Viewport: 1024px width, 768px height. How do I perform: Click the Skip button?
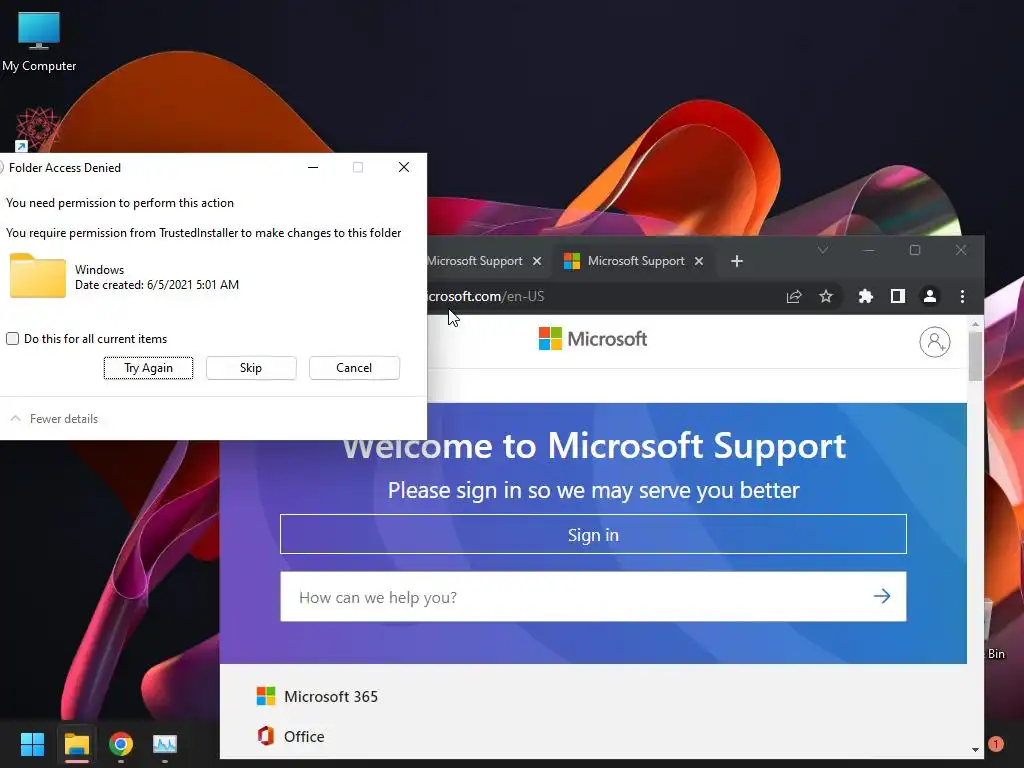tap(251, 368)
